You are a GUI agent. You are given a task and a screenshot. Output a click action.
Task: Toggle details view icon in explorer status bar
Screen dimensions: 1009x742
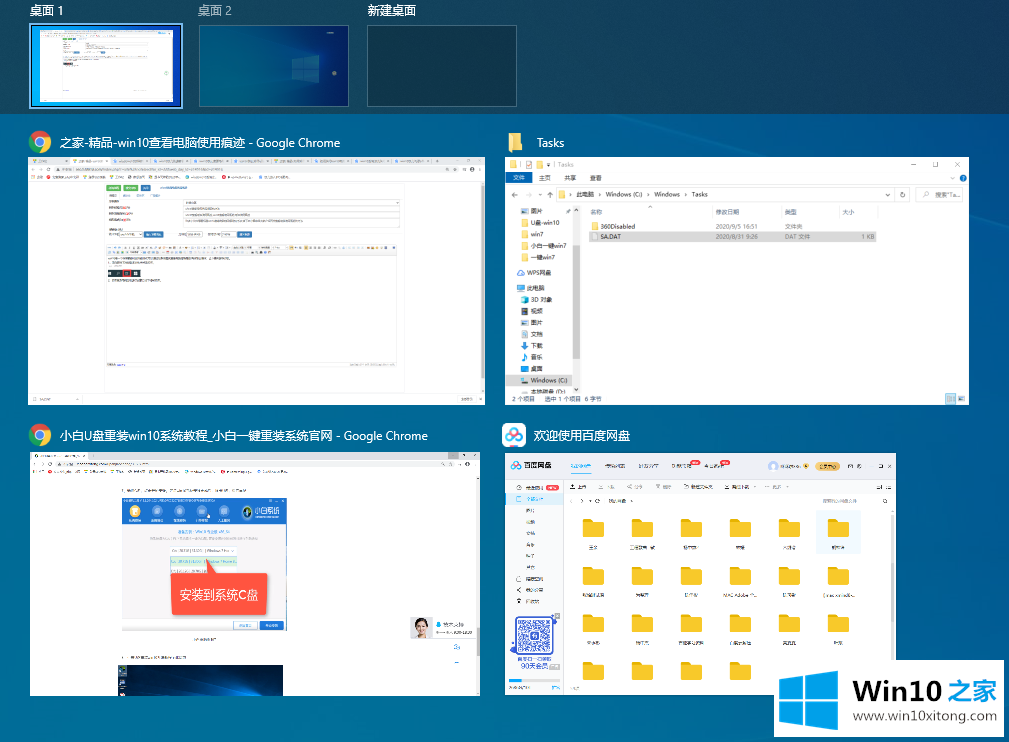point(950,399)
